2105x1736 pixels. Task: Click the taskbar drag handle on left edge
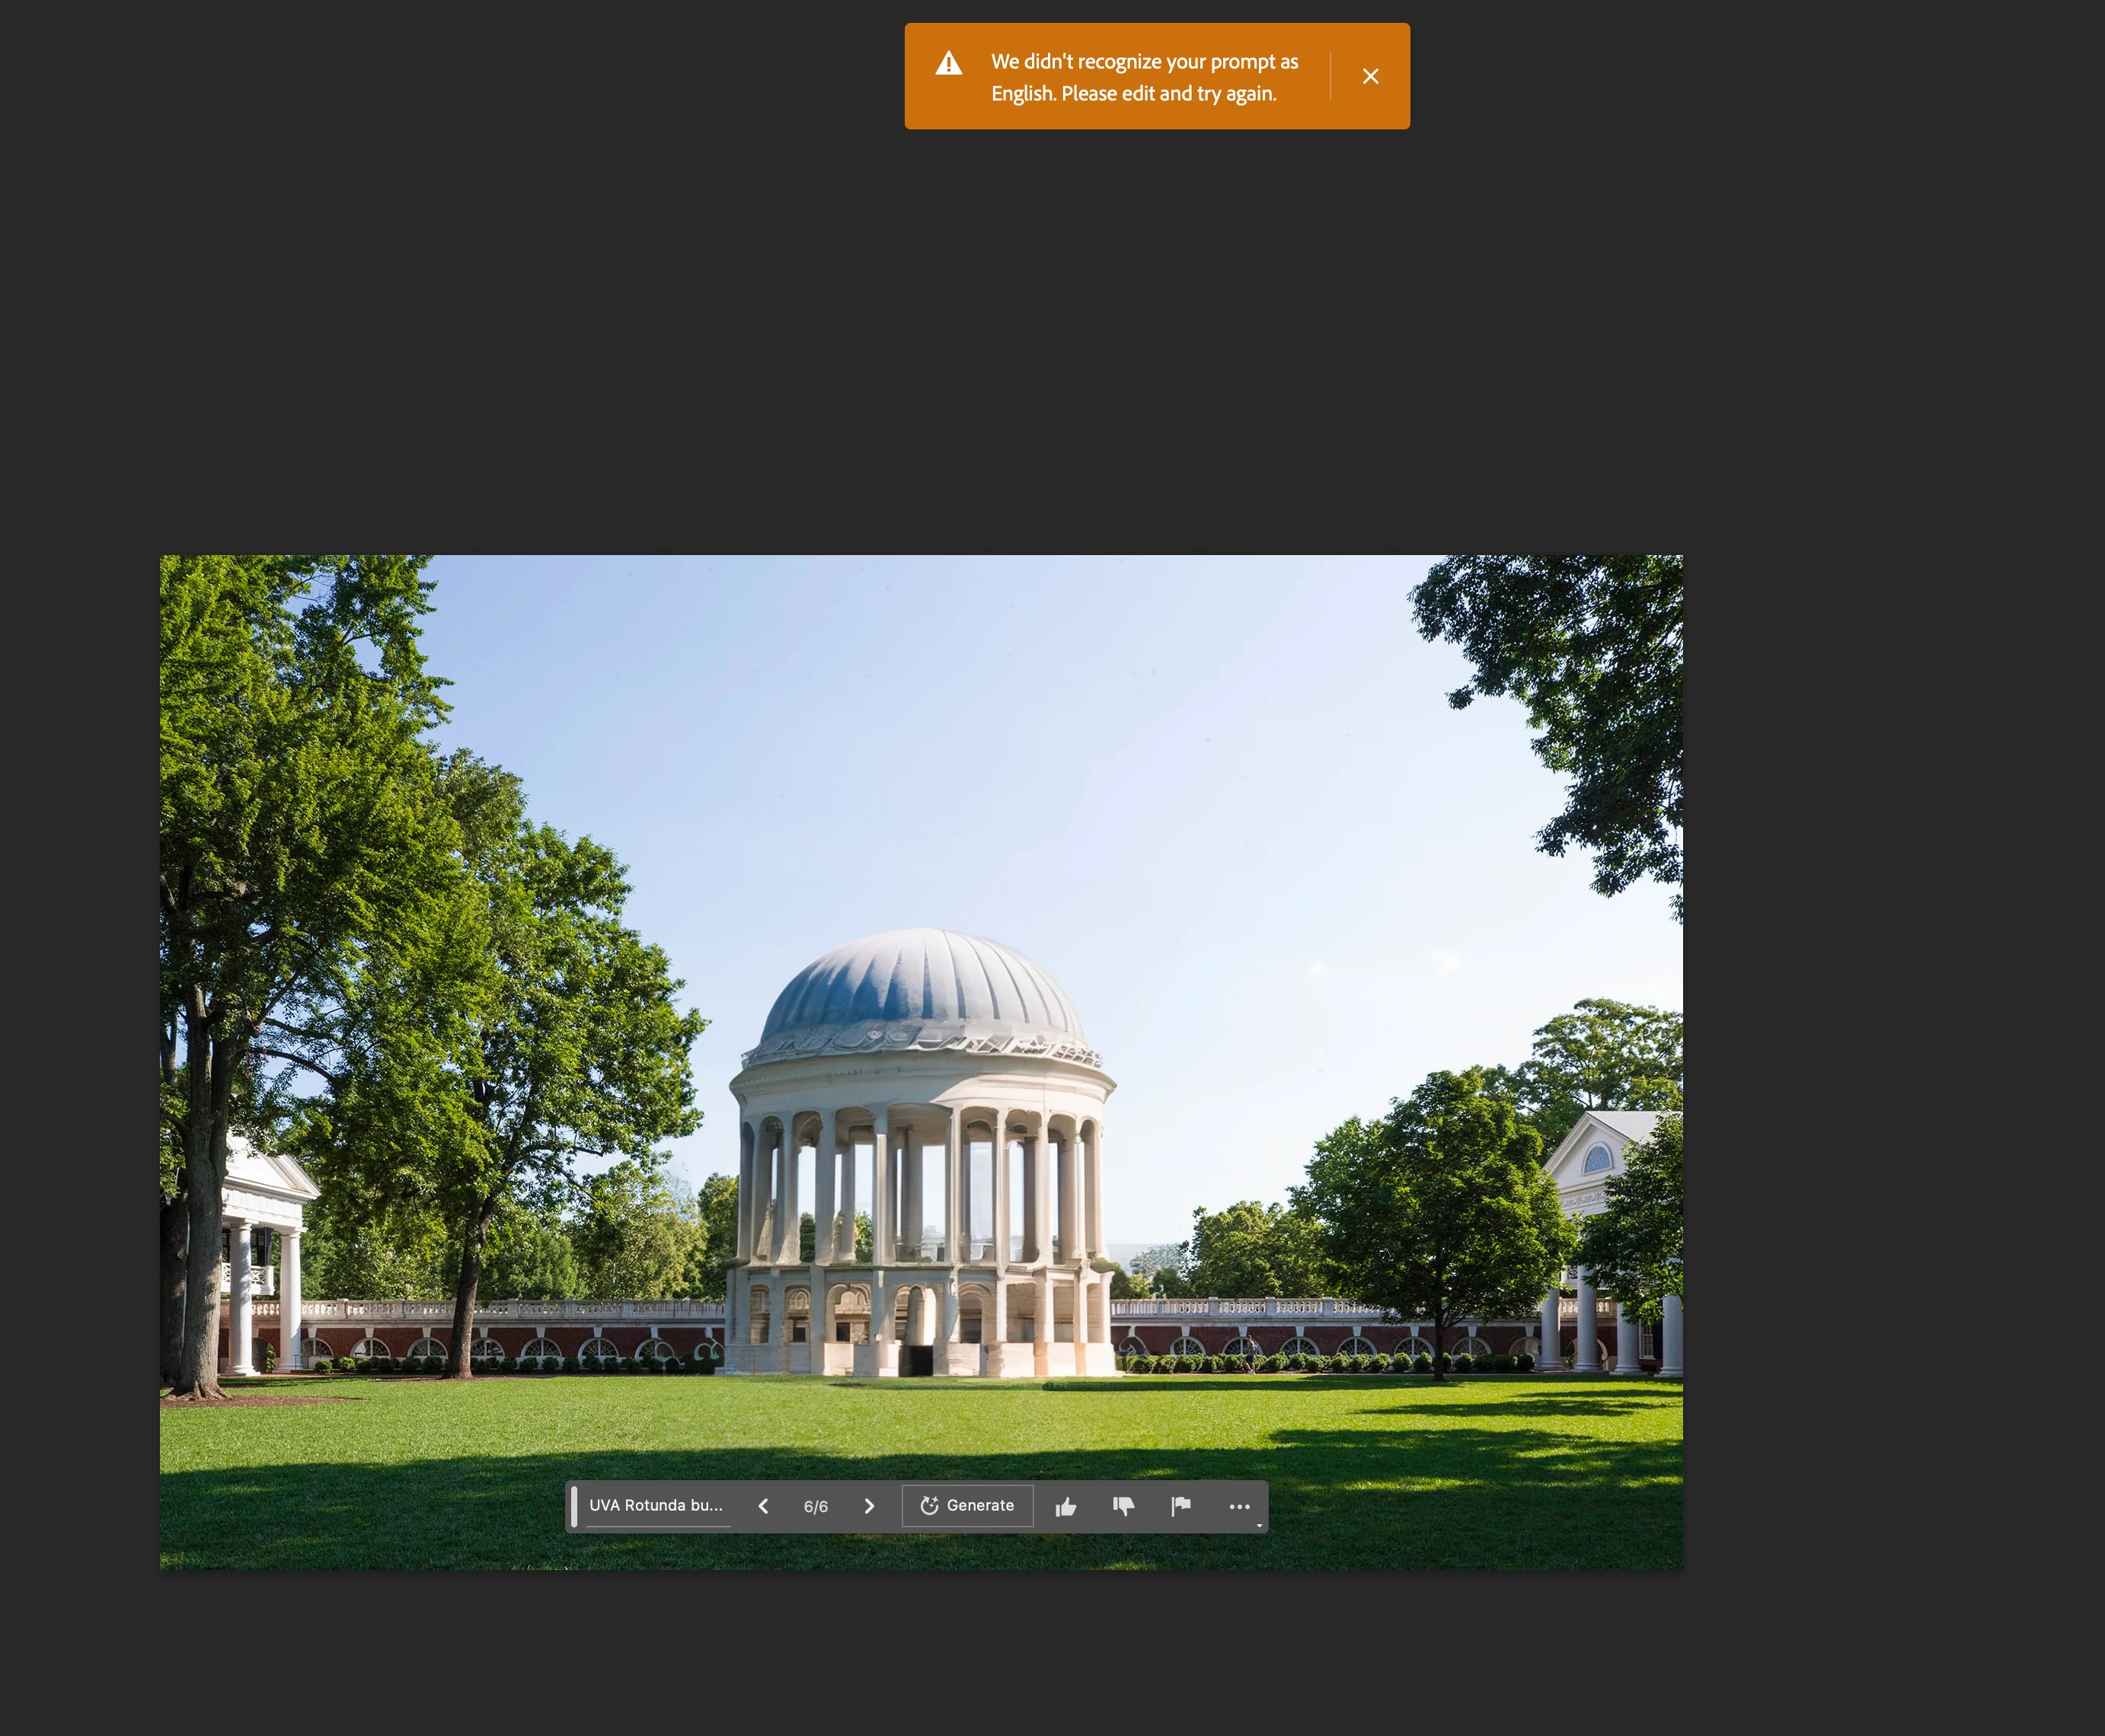pos(574,1506)
